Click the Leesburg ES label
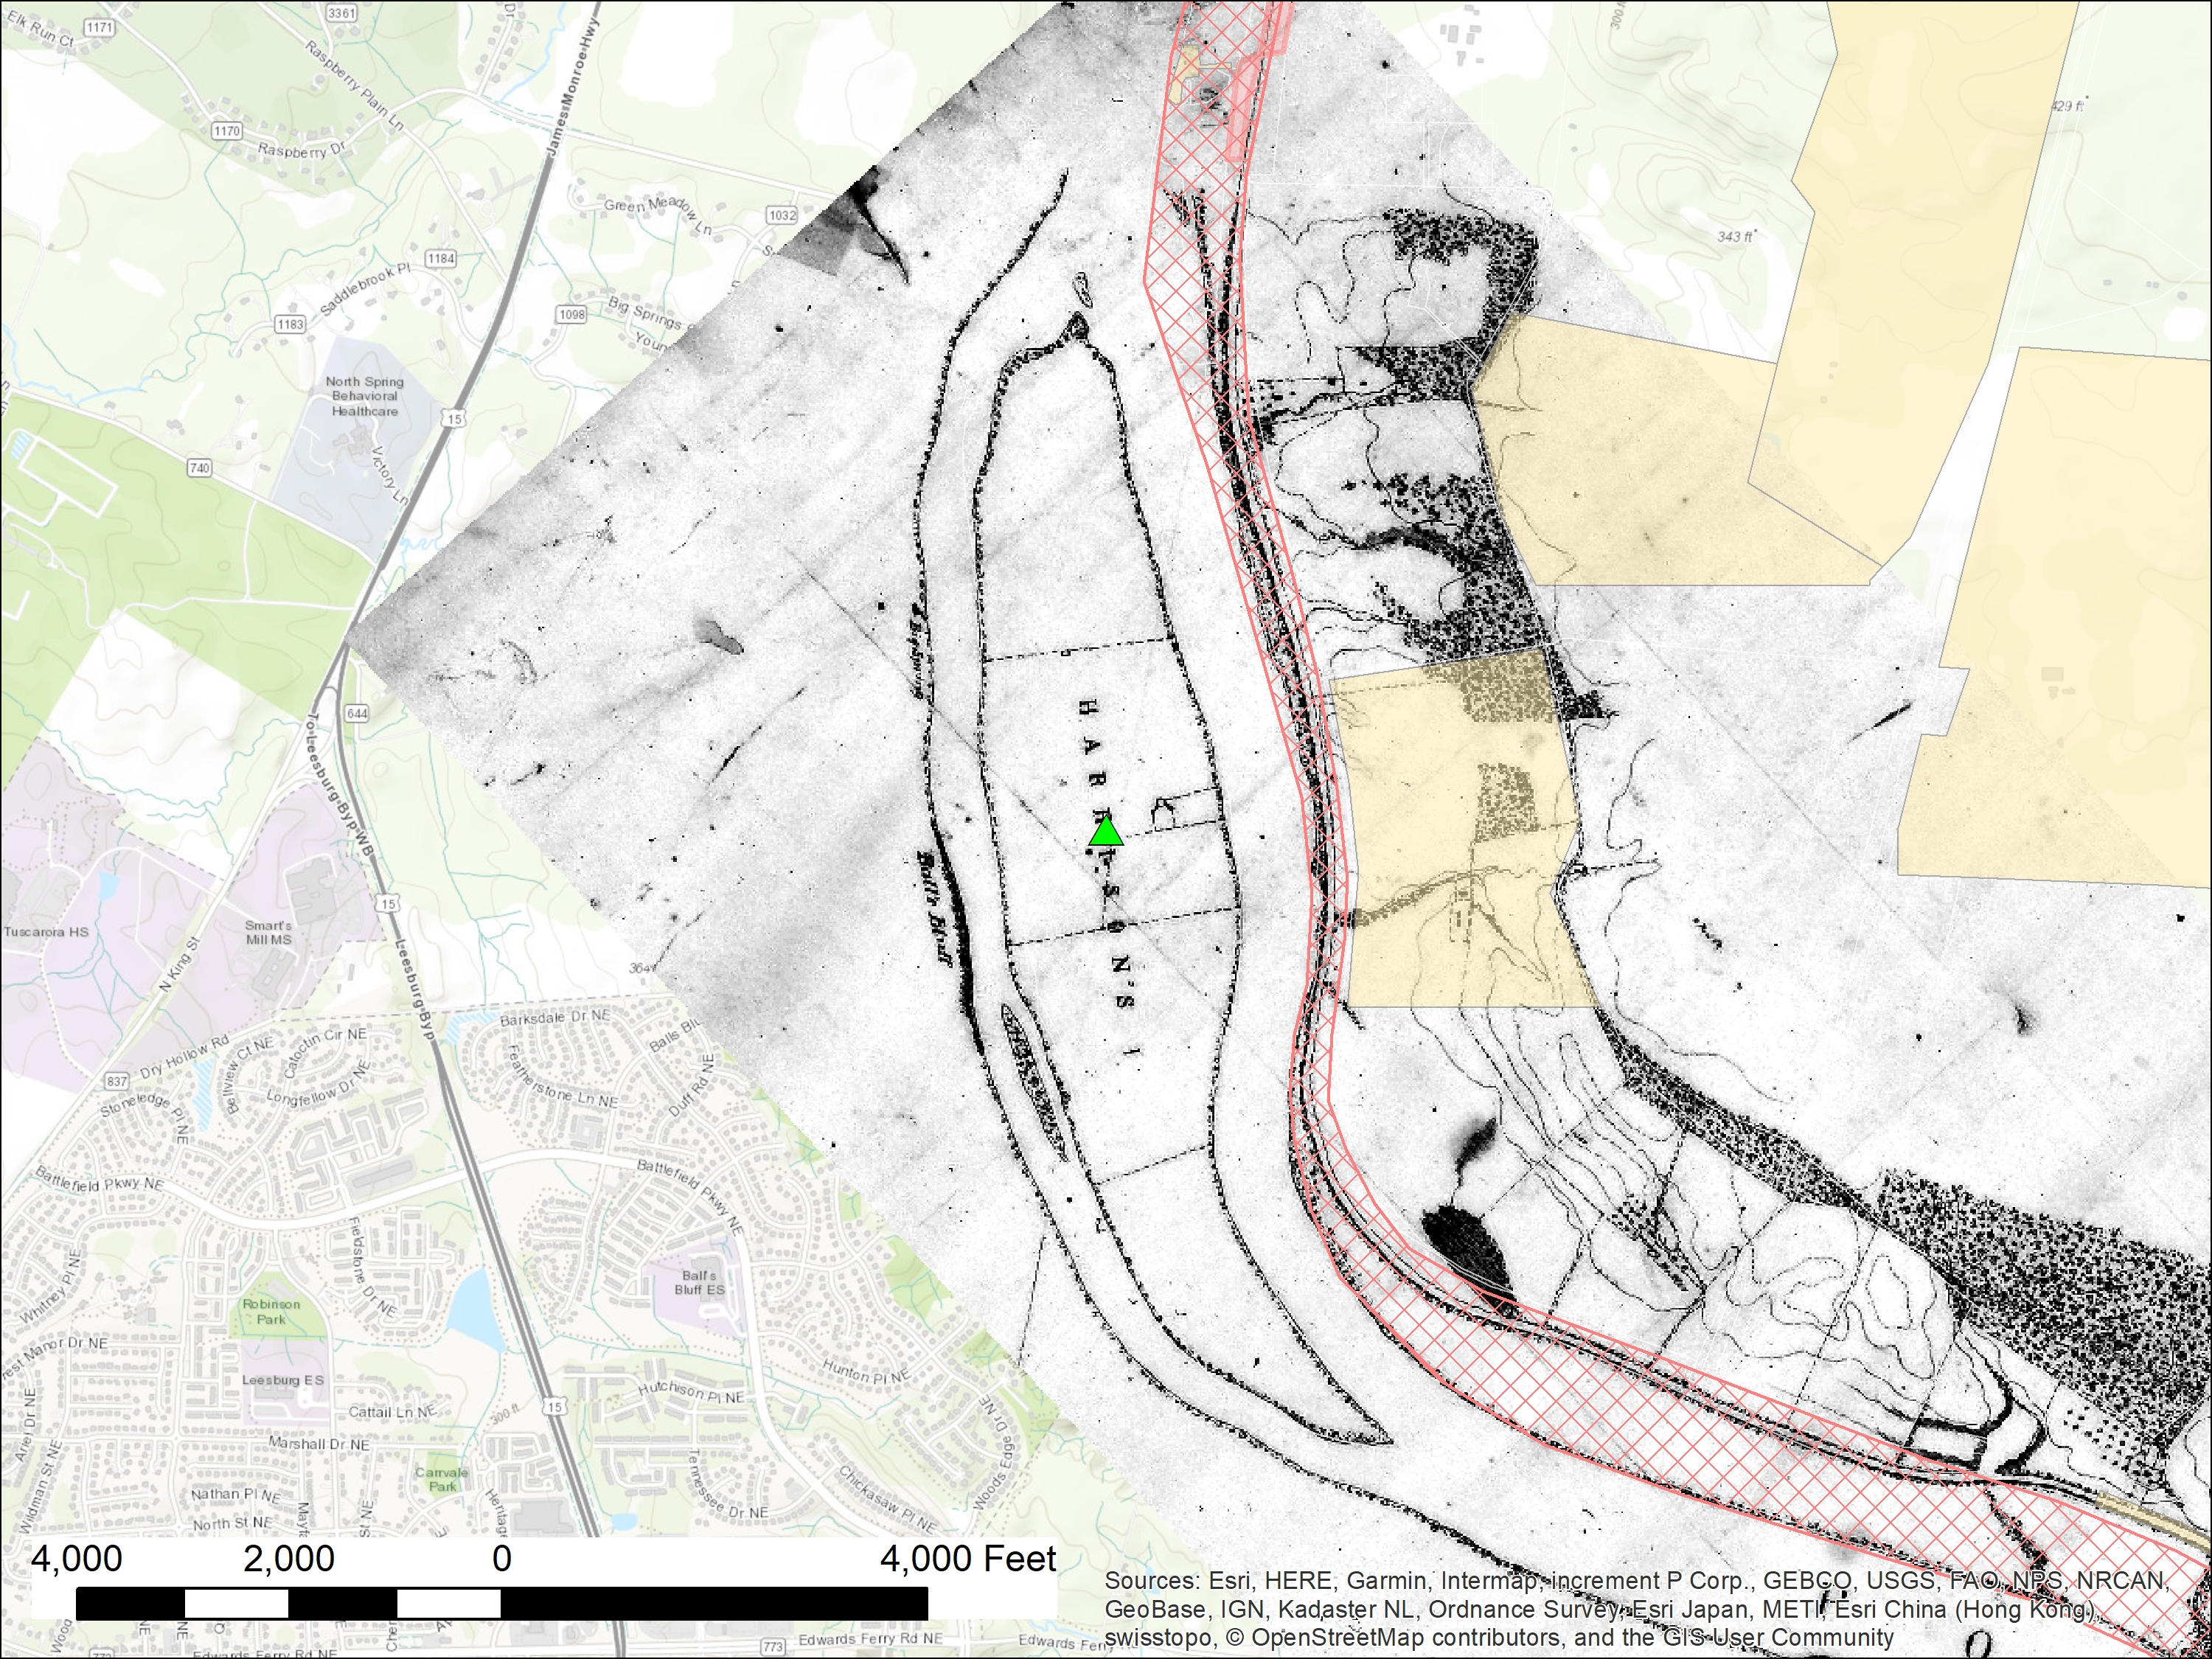This screenshot has height=1659, width=2212. [283, 1380]
